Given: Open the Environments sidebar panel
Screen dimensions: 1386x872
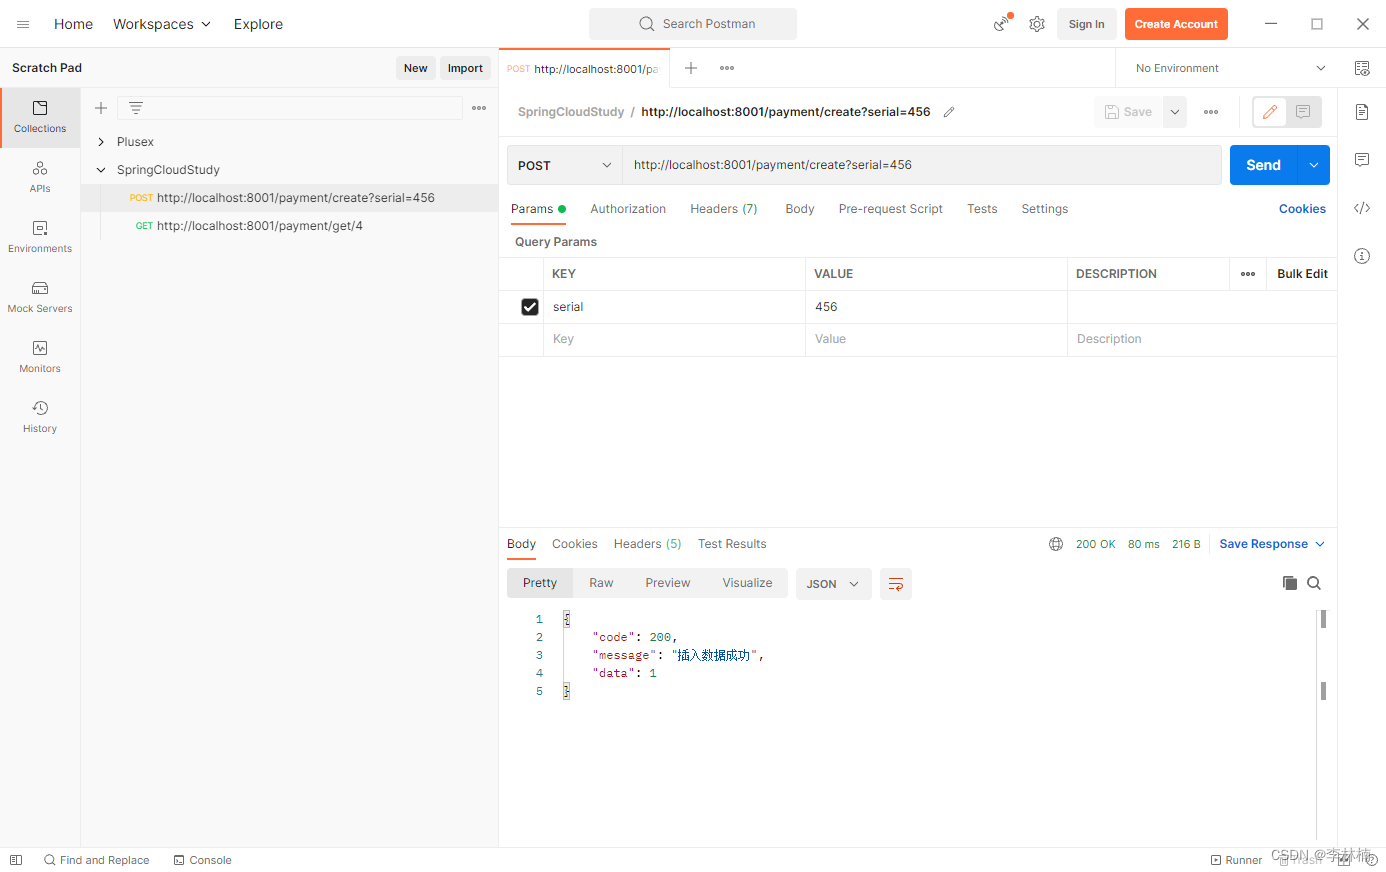Looking at the screenshot, I should (40, 237).
